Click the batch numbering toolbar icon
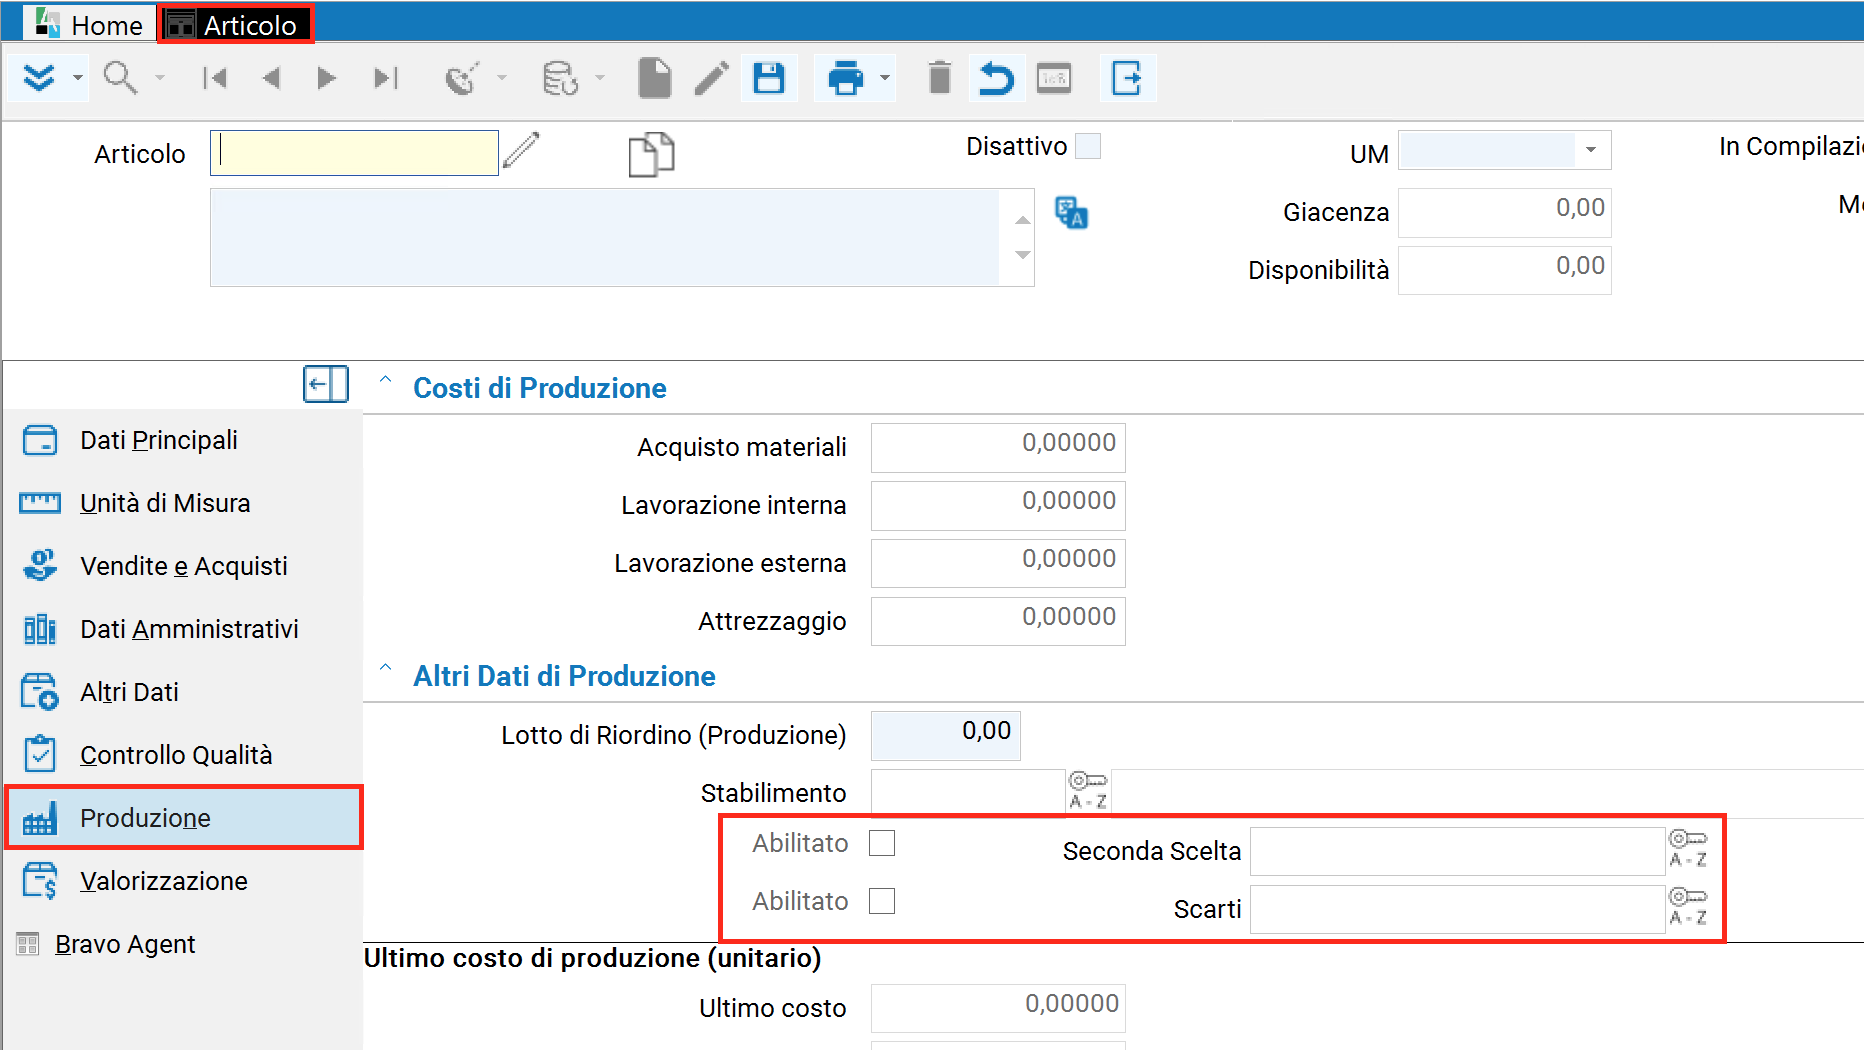 [1054, 78]
